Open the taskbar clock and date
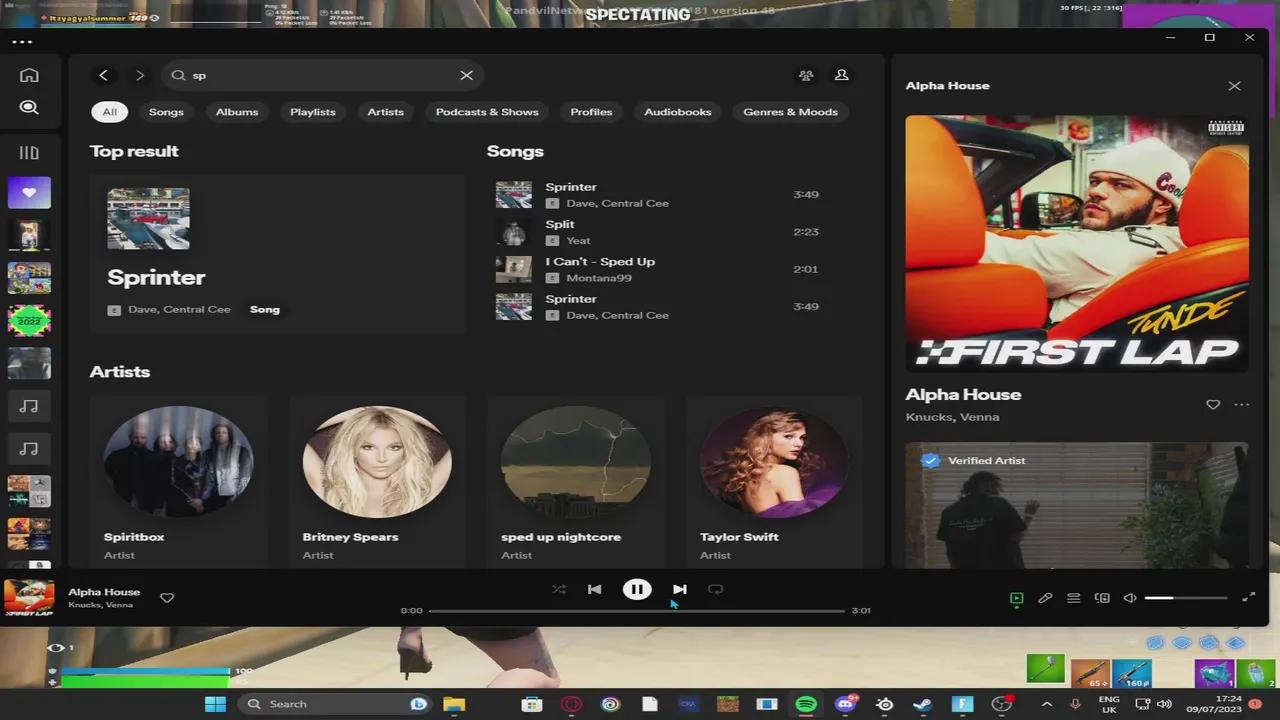This screenshot has width=1280, height=720. (x=1214, y=704)
